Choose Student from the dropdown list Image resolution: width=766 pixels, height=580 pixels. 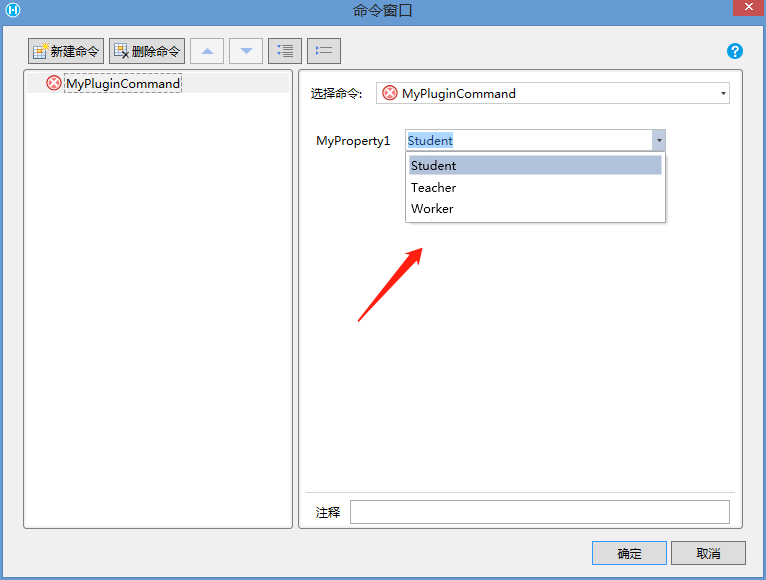point(535,166)
